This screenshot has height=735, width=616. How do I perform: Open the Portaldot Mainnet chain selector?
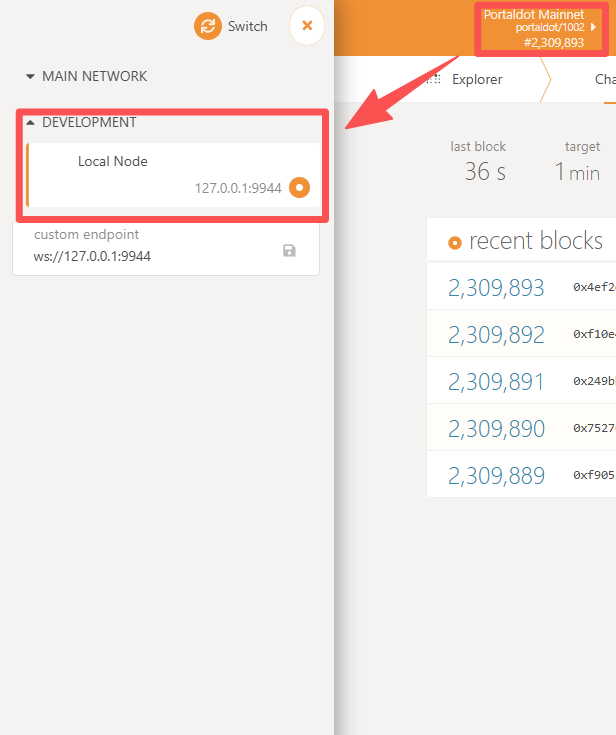pyautogui.click(x=541, y=28)
